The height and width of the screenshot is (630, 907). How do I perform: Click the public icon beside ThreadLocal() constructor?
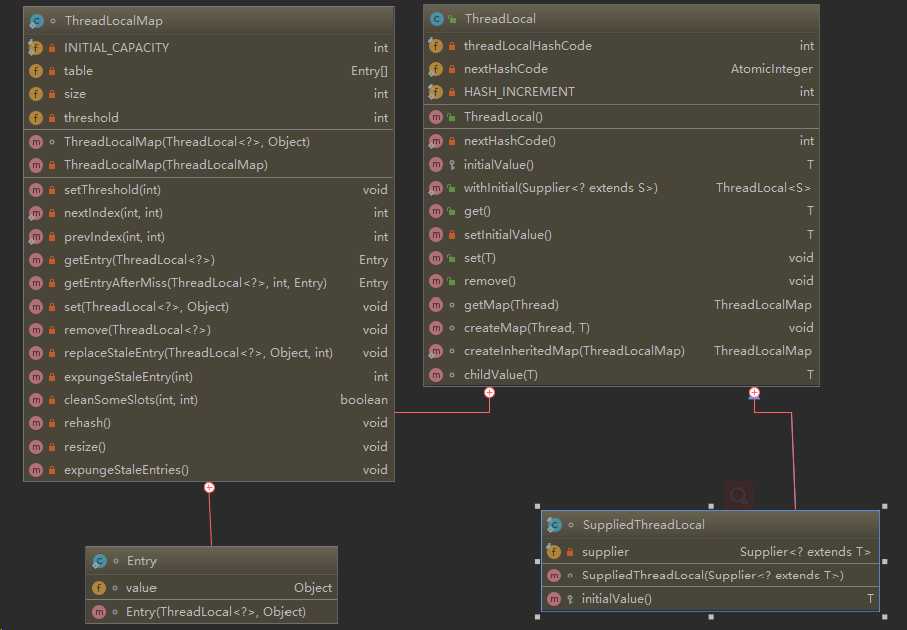pos(452,117)
